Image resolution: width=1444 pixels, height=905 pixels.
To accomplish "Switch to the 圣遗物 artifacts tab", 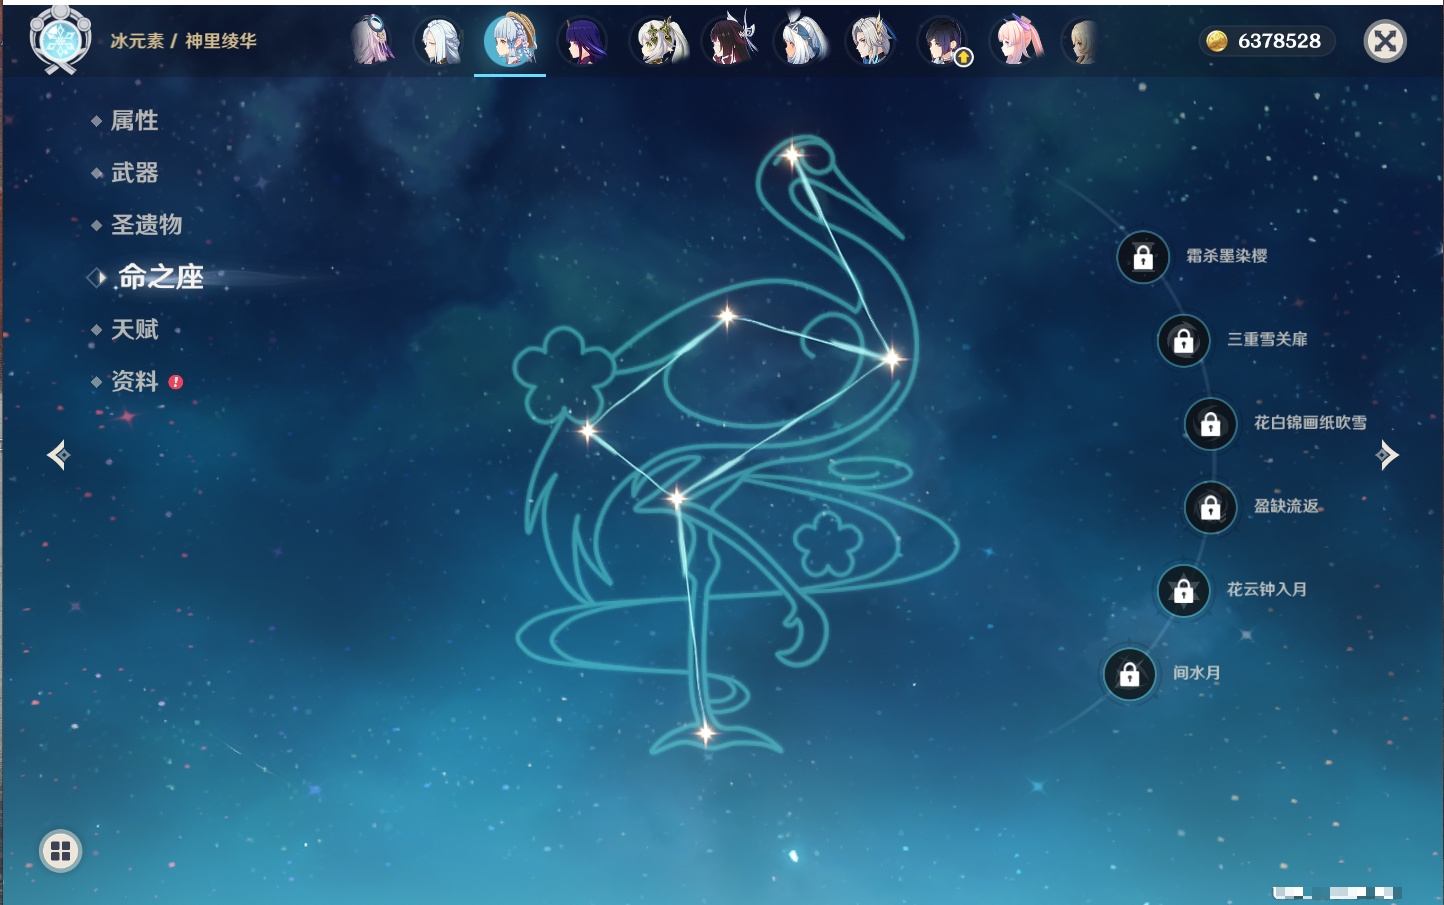I will tap(146, 225).
